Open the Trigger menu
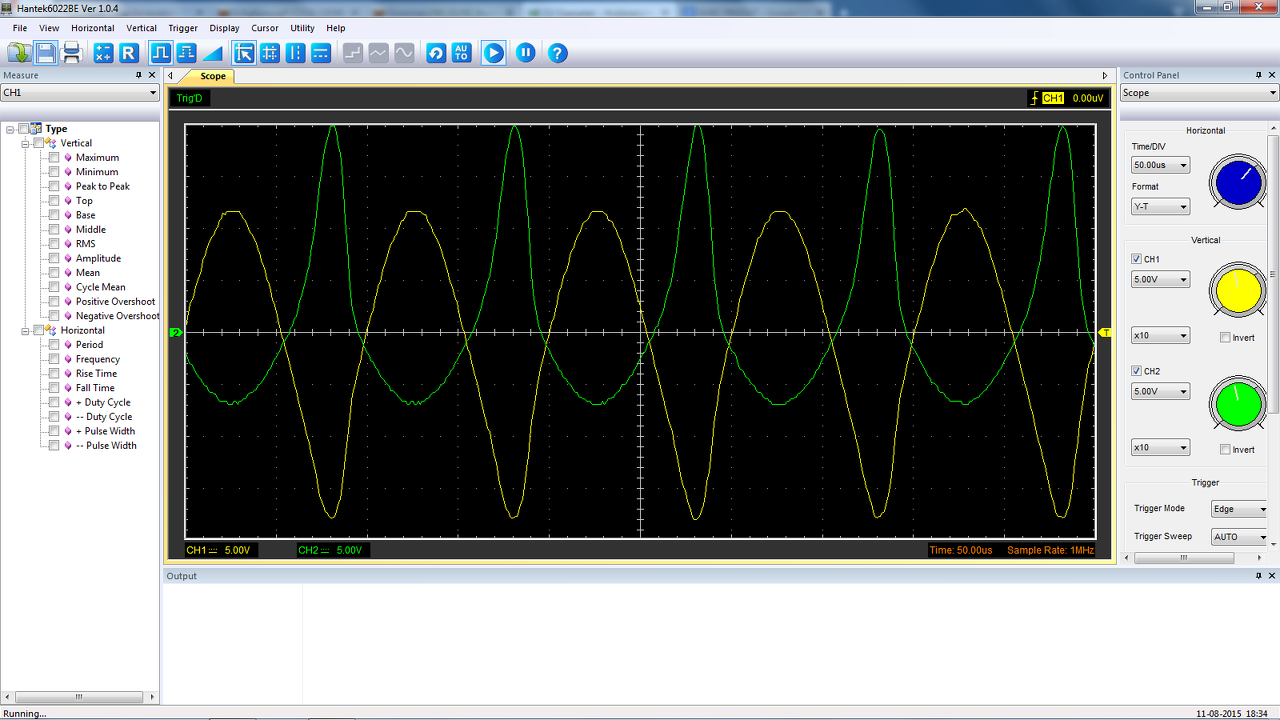1280x720 pixels. [x=183, y=28]
